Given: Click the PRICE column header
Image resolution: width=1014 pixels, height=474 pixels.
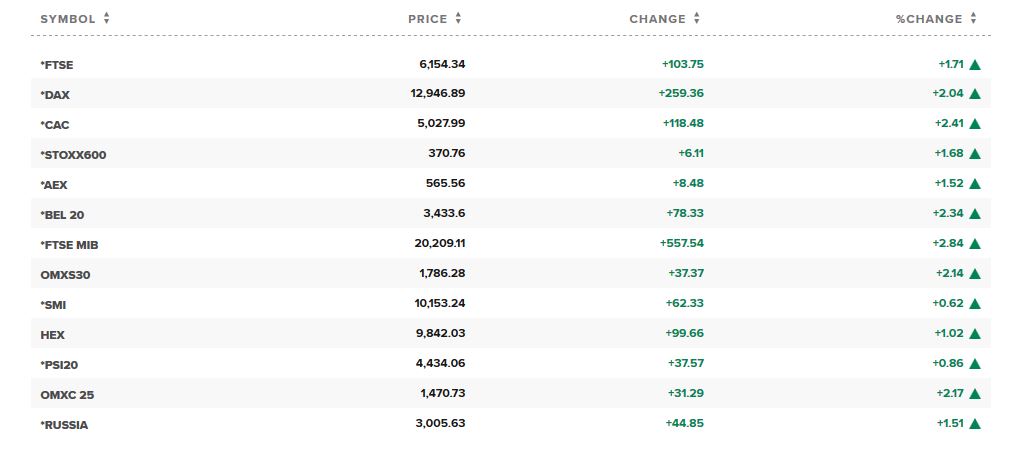Looking at the screenshot, I should pos(427,19).
